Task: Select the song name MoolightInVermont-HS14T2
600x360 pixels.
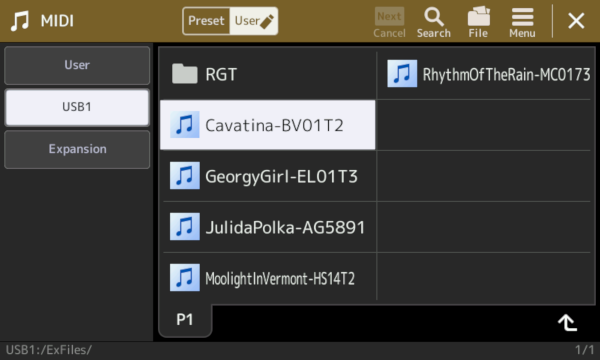Action: pos(280,278)
